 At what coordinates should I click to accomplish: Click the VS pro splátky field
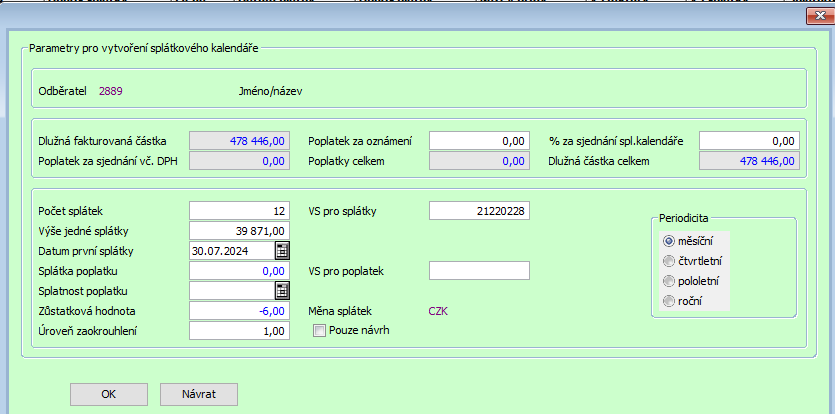[x=479, y=211]
